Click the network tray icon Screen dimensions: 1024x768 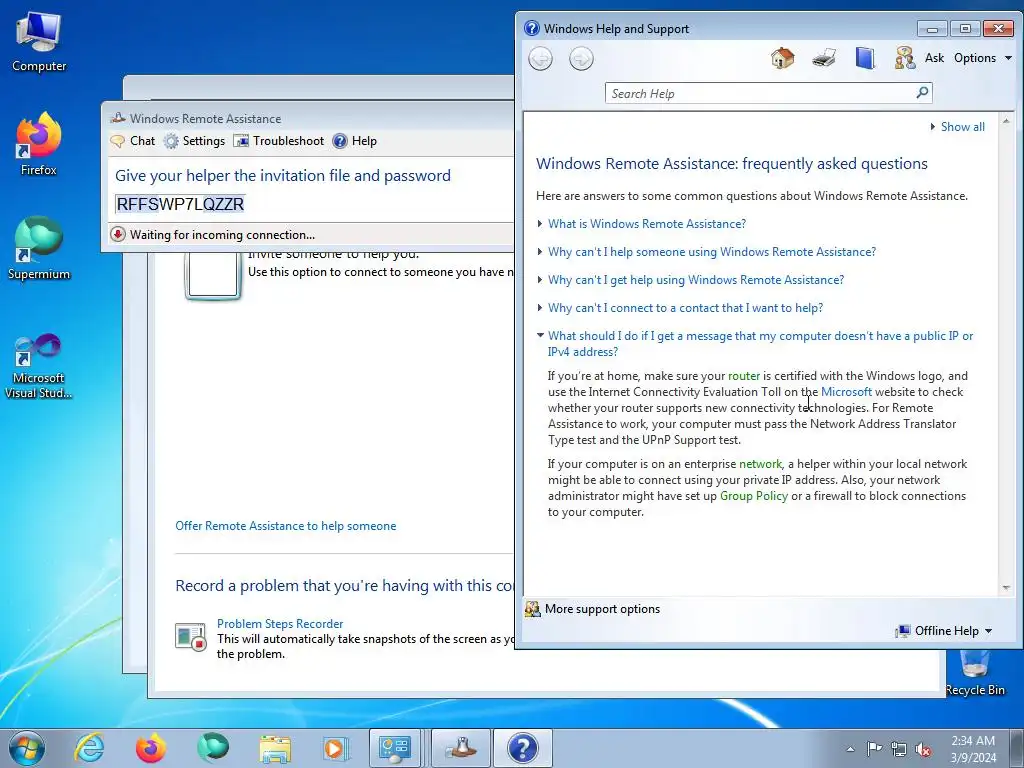(x=899, y=749)
